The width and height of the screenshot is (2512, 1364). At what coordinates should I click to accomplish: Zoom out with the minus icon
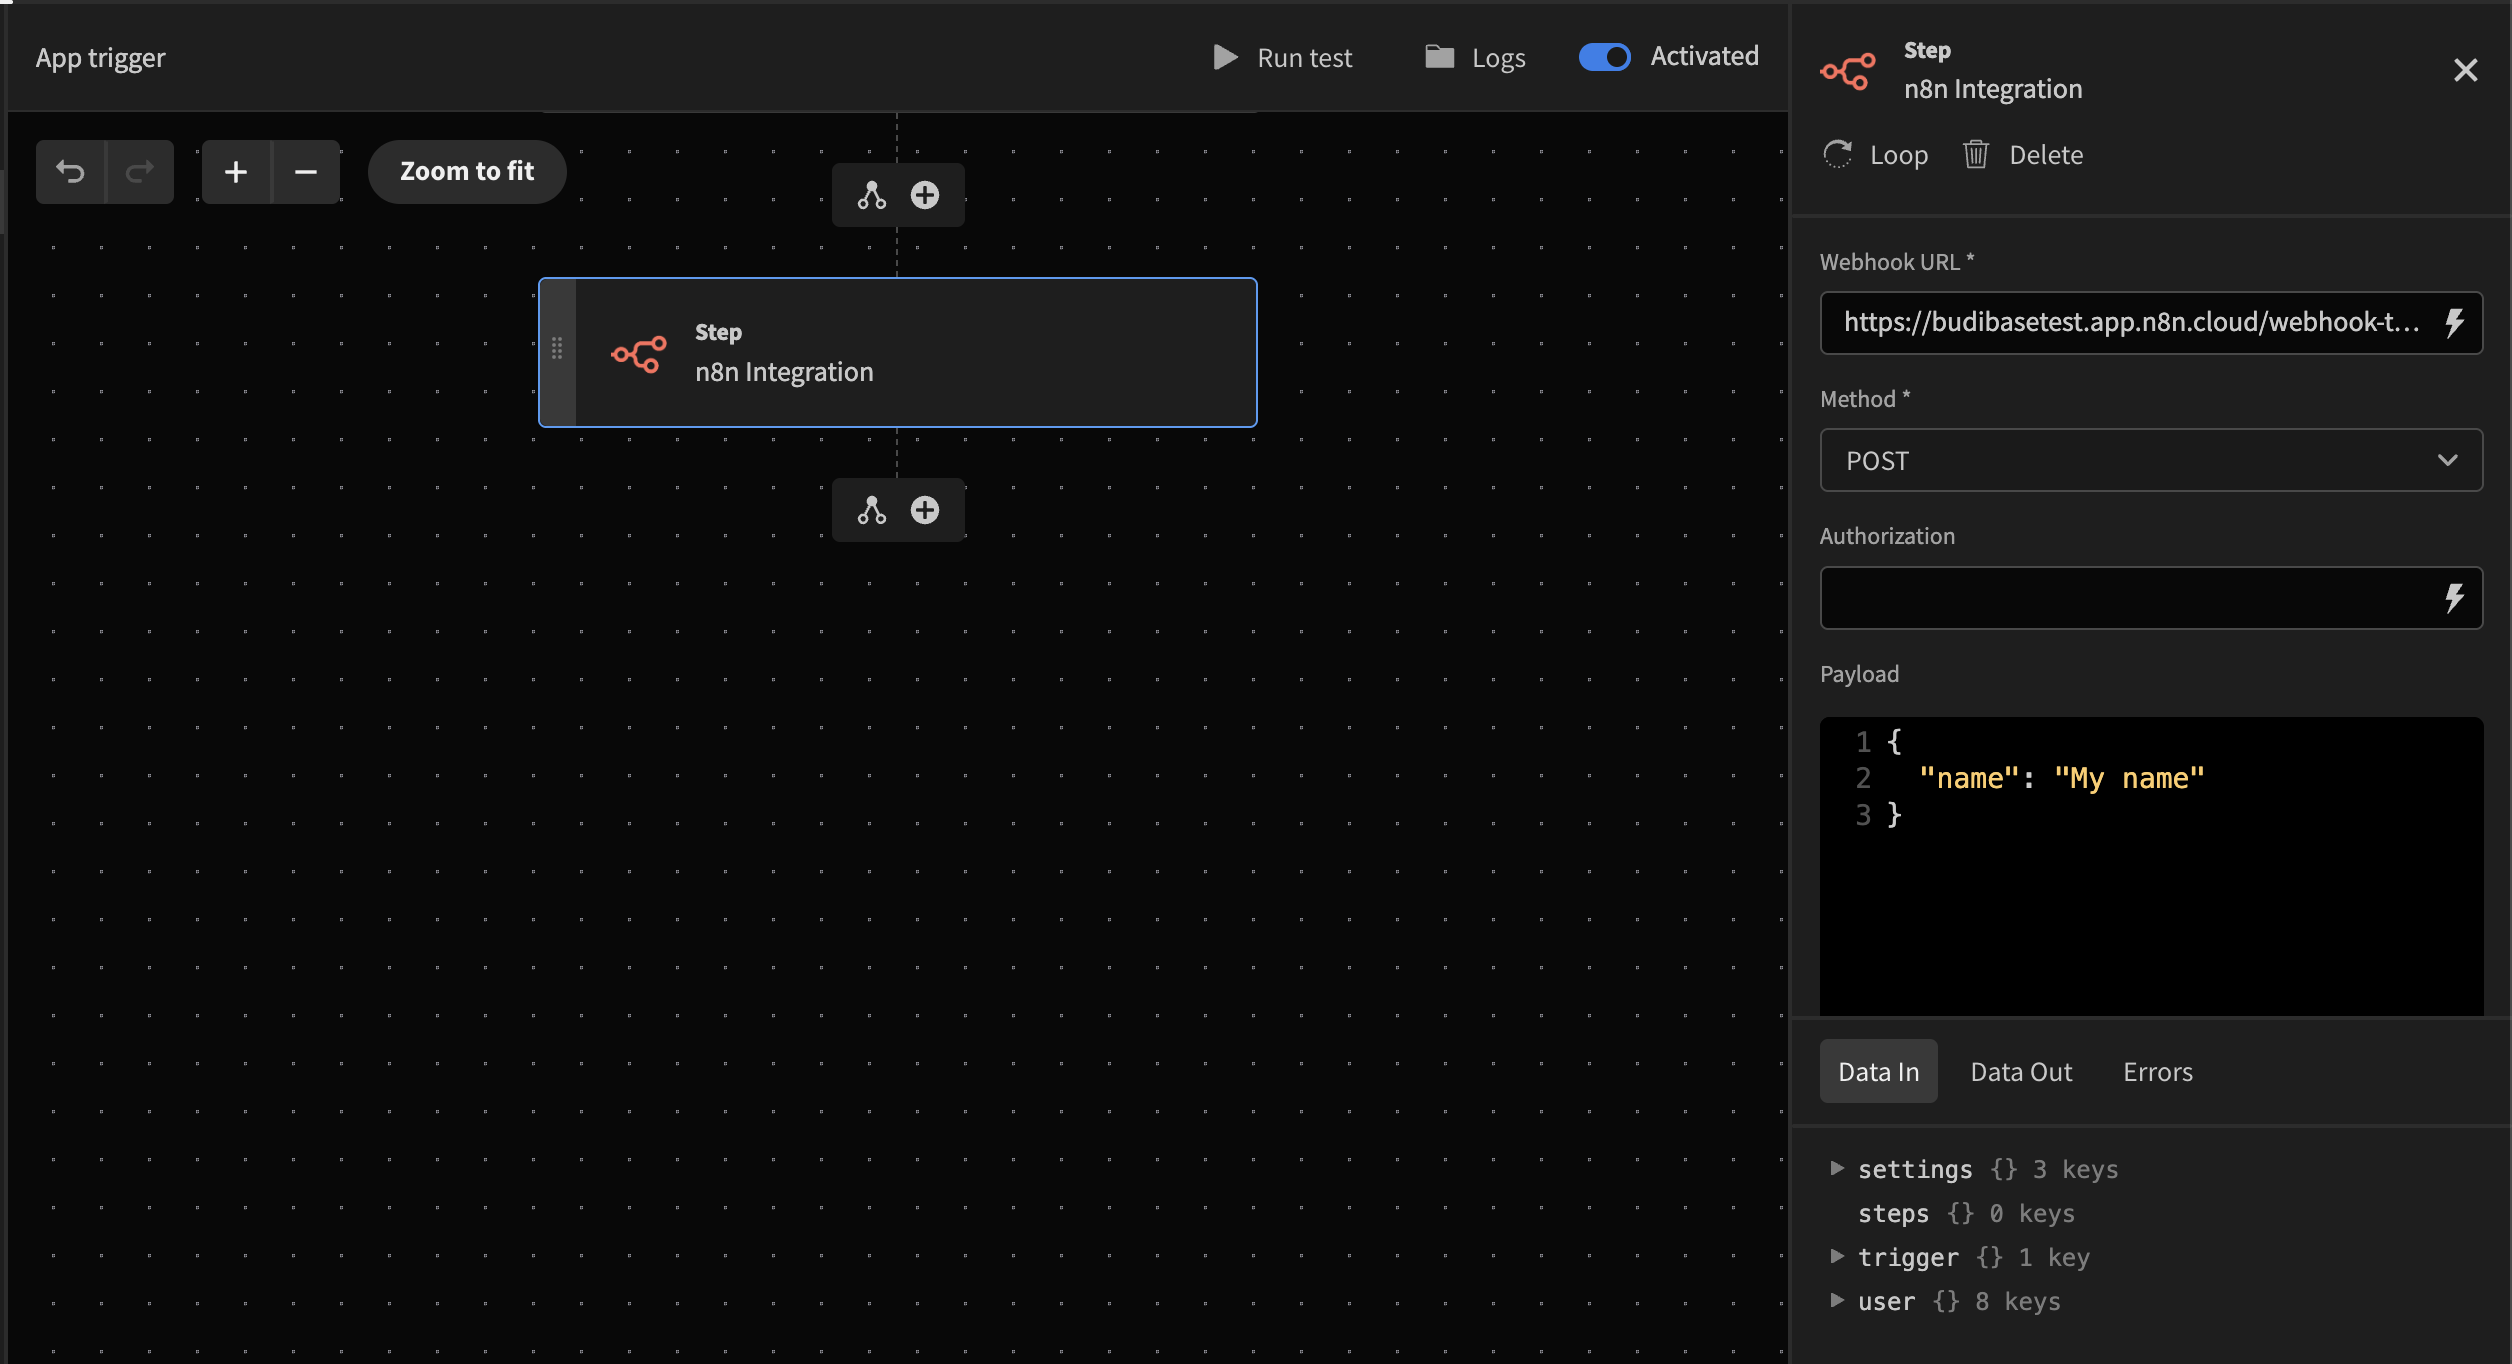click(x=305, y=172)
